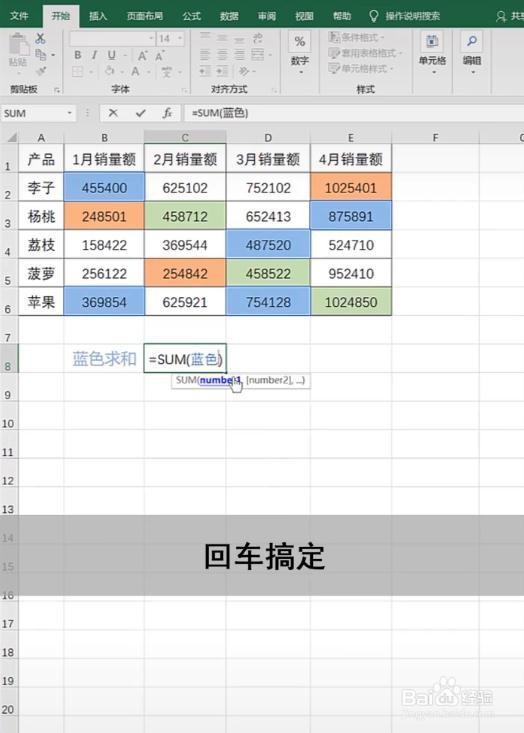Image resolution: width=524 pixels, height=733 pixels.
Task: Switch to the View (视图) tab
Action: (x=304, y=16)
